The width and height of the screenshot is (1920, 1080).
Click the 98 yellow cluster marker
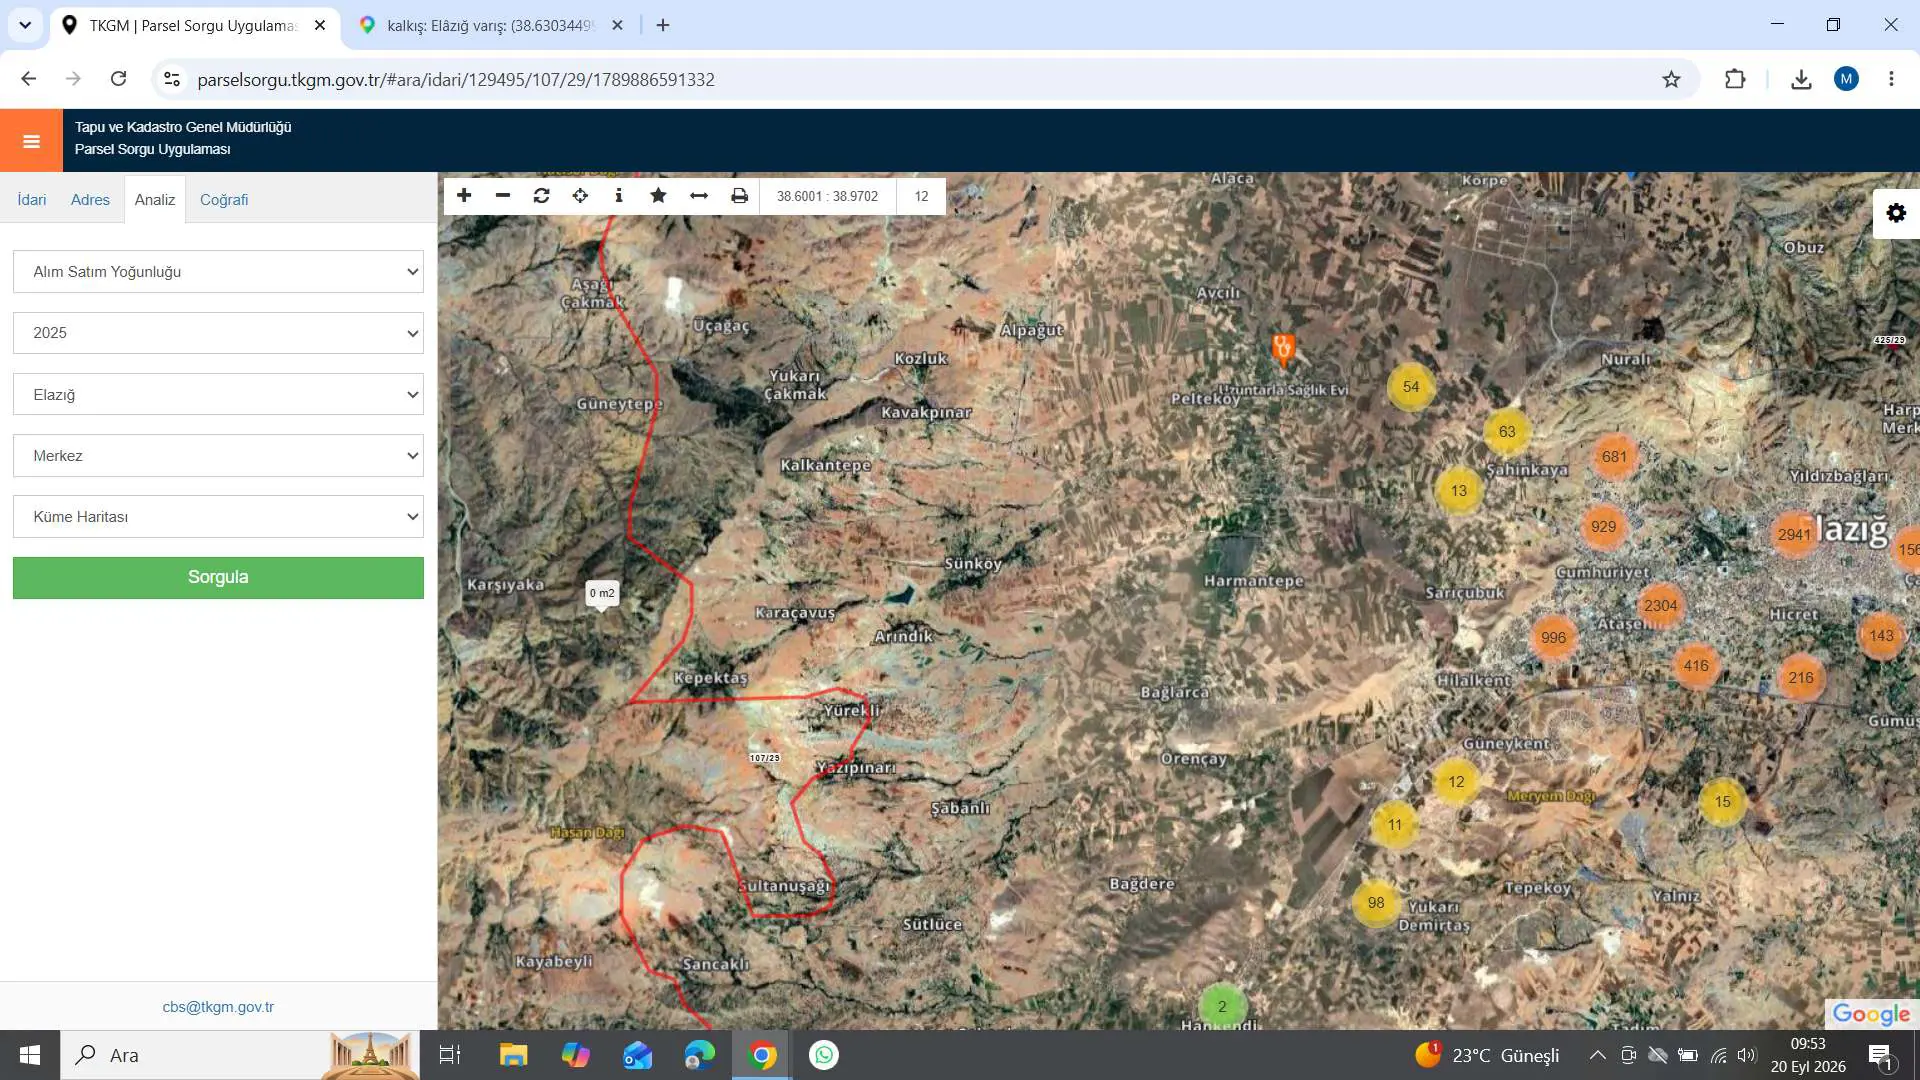pos(1376,903)
